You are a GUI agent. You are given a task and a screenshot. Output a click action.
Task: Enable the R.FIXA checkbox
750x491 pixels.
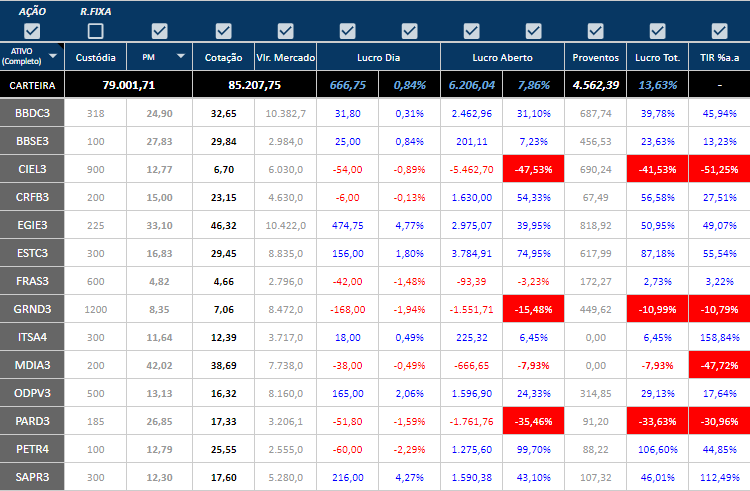click(96, 31)
